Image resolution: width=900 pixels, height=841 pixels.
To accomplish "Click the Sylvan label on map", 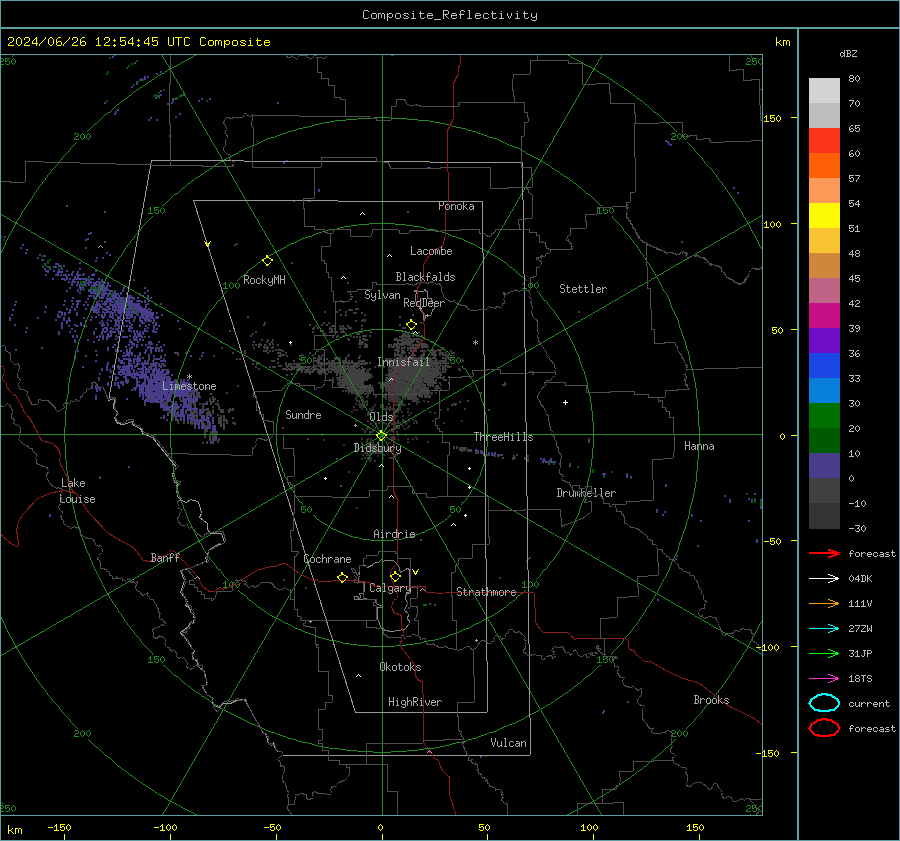I will click(382, 295).
